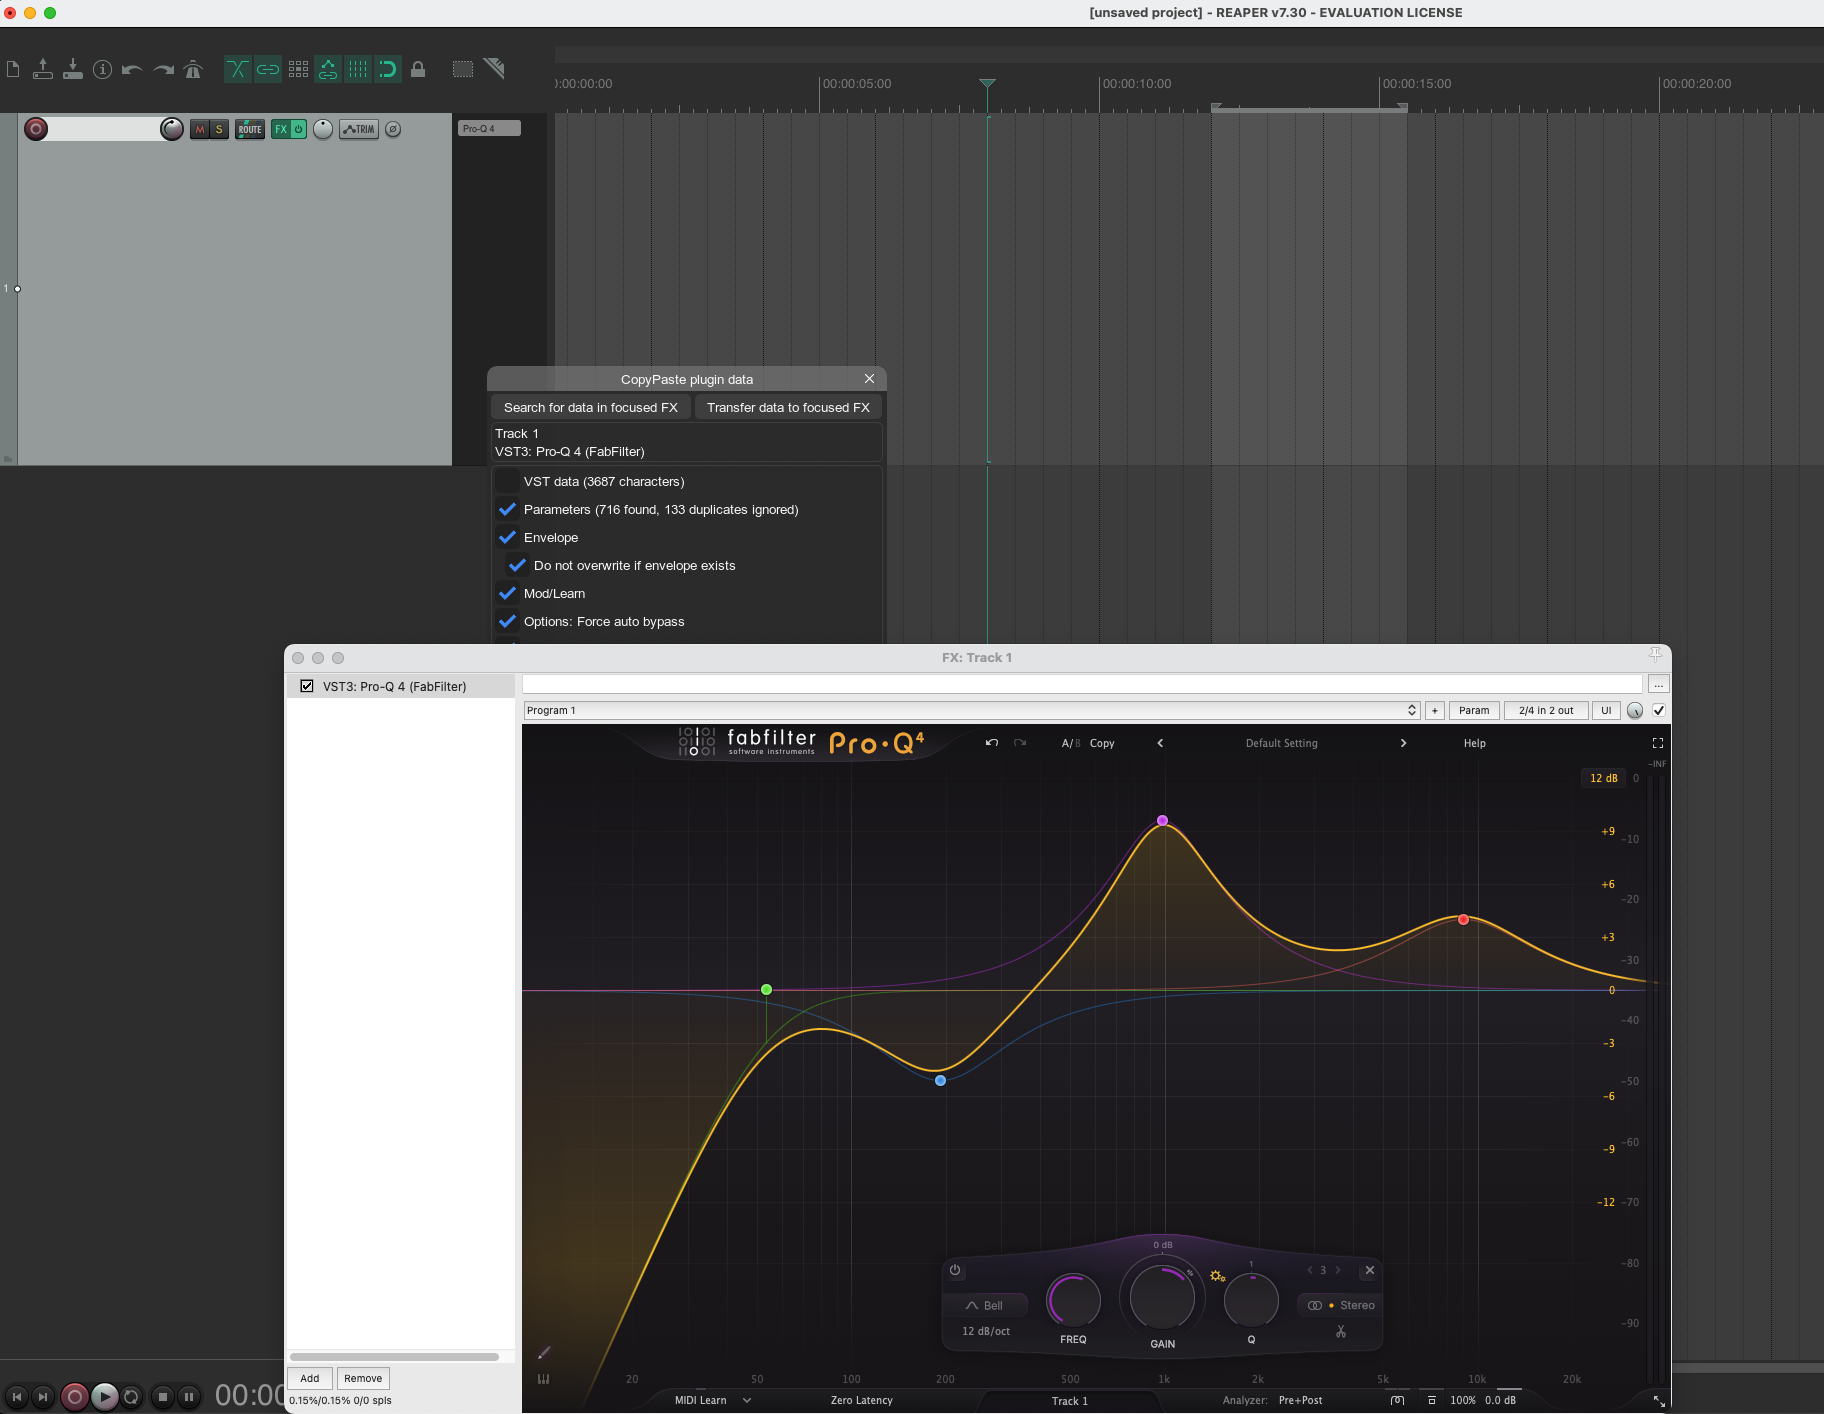This screenshot has width=1824, height=1414.
Task: Enable the VST data checkbox
Action: 508,482
